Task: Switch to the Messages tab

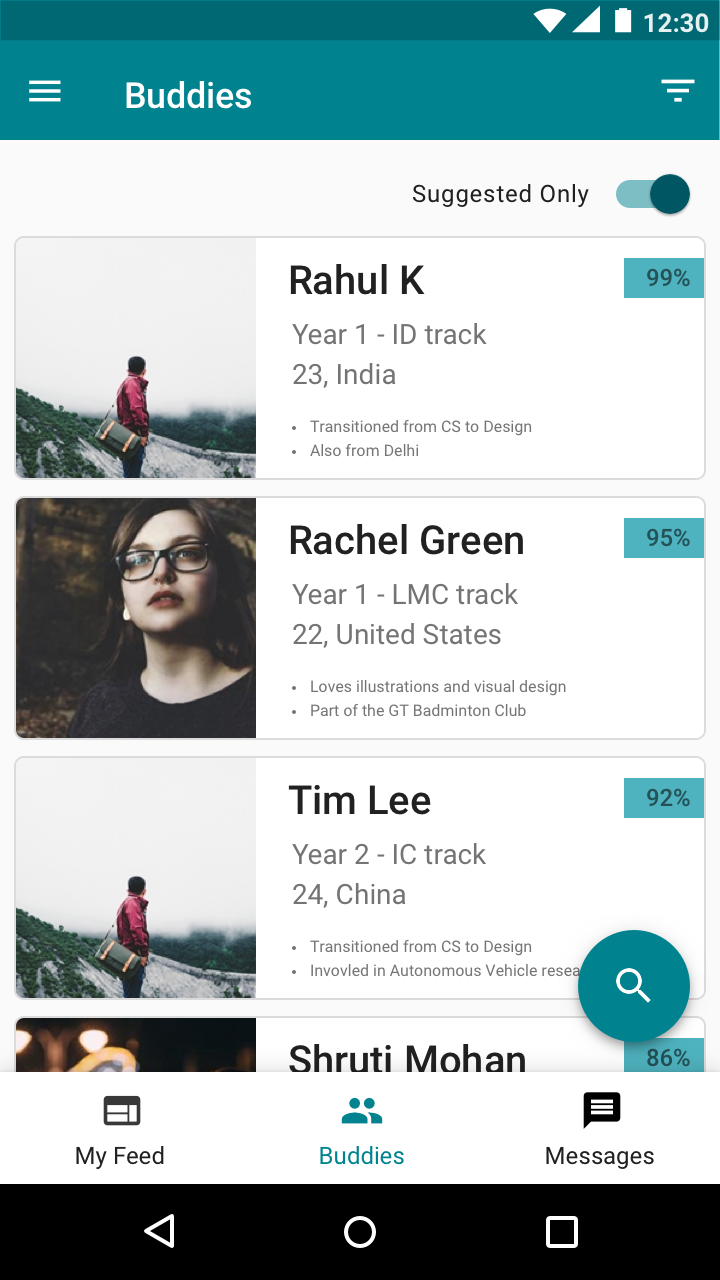Action: pyautogui.click(x=600, y=1129)
